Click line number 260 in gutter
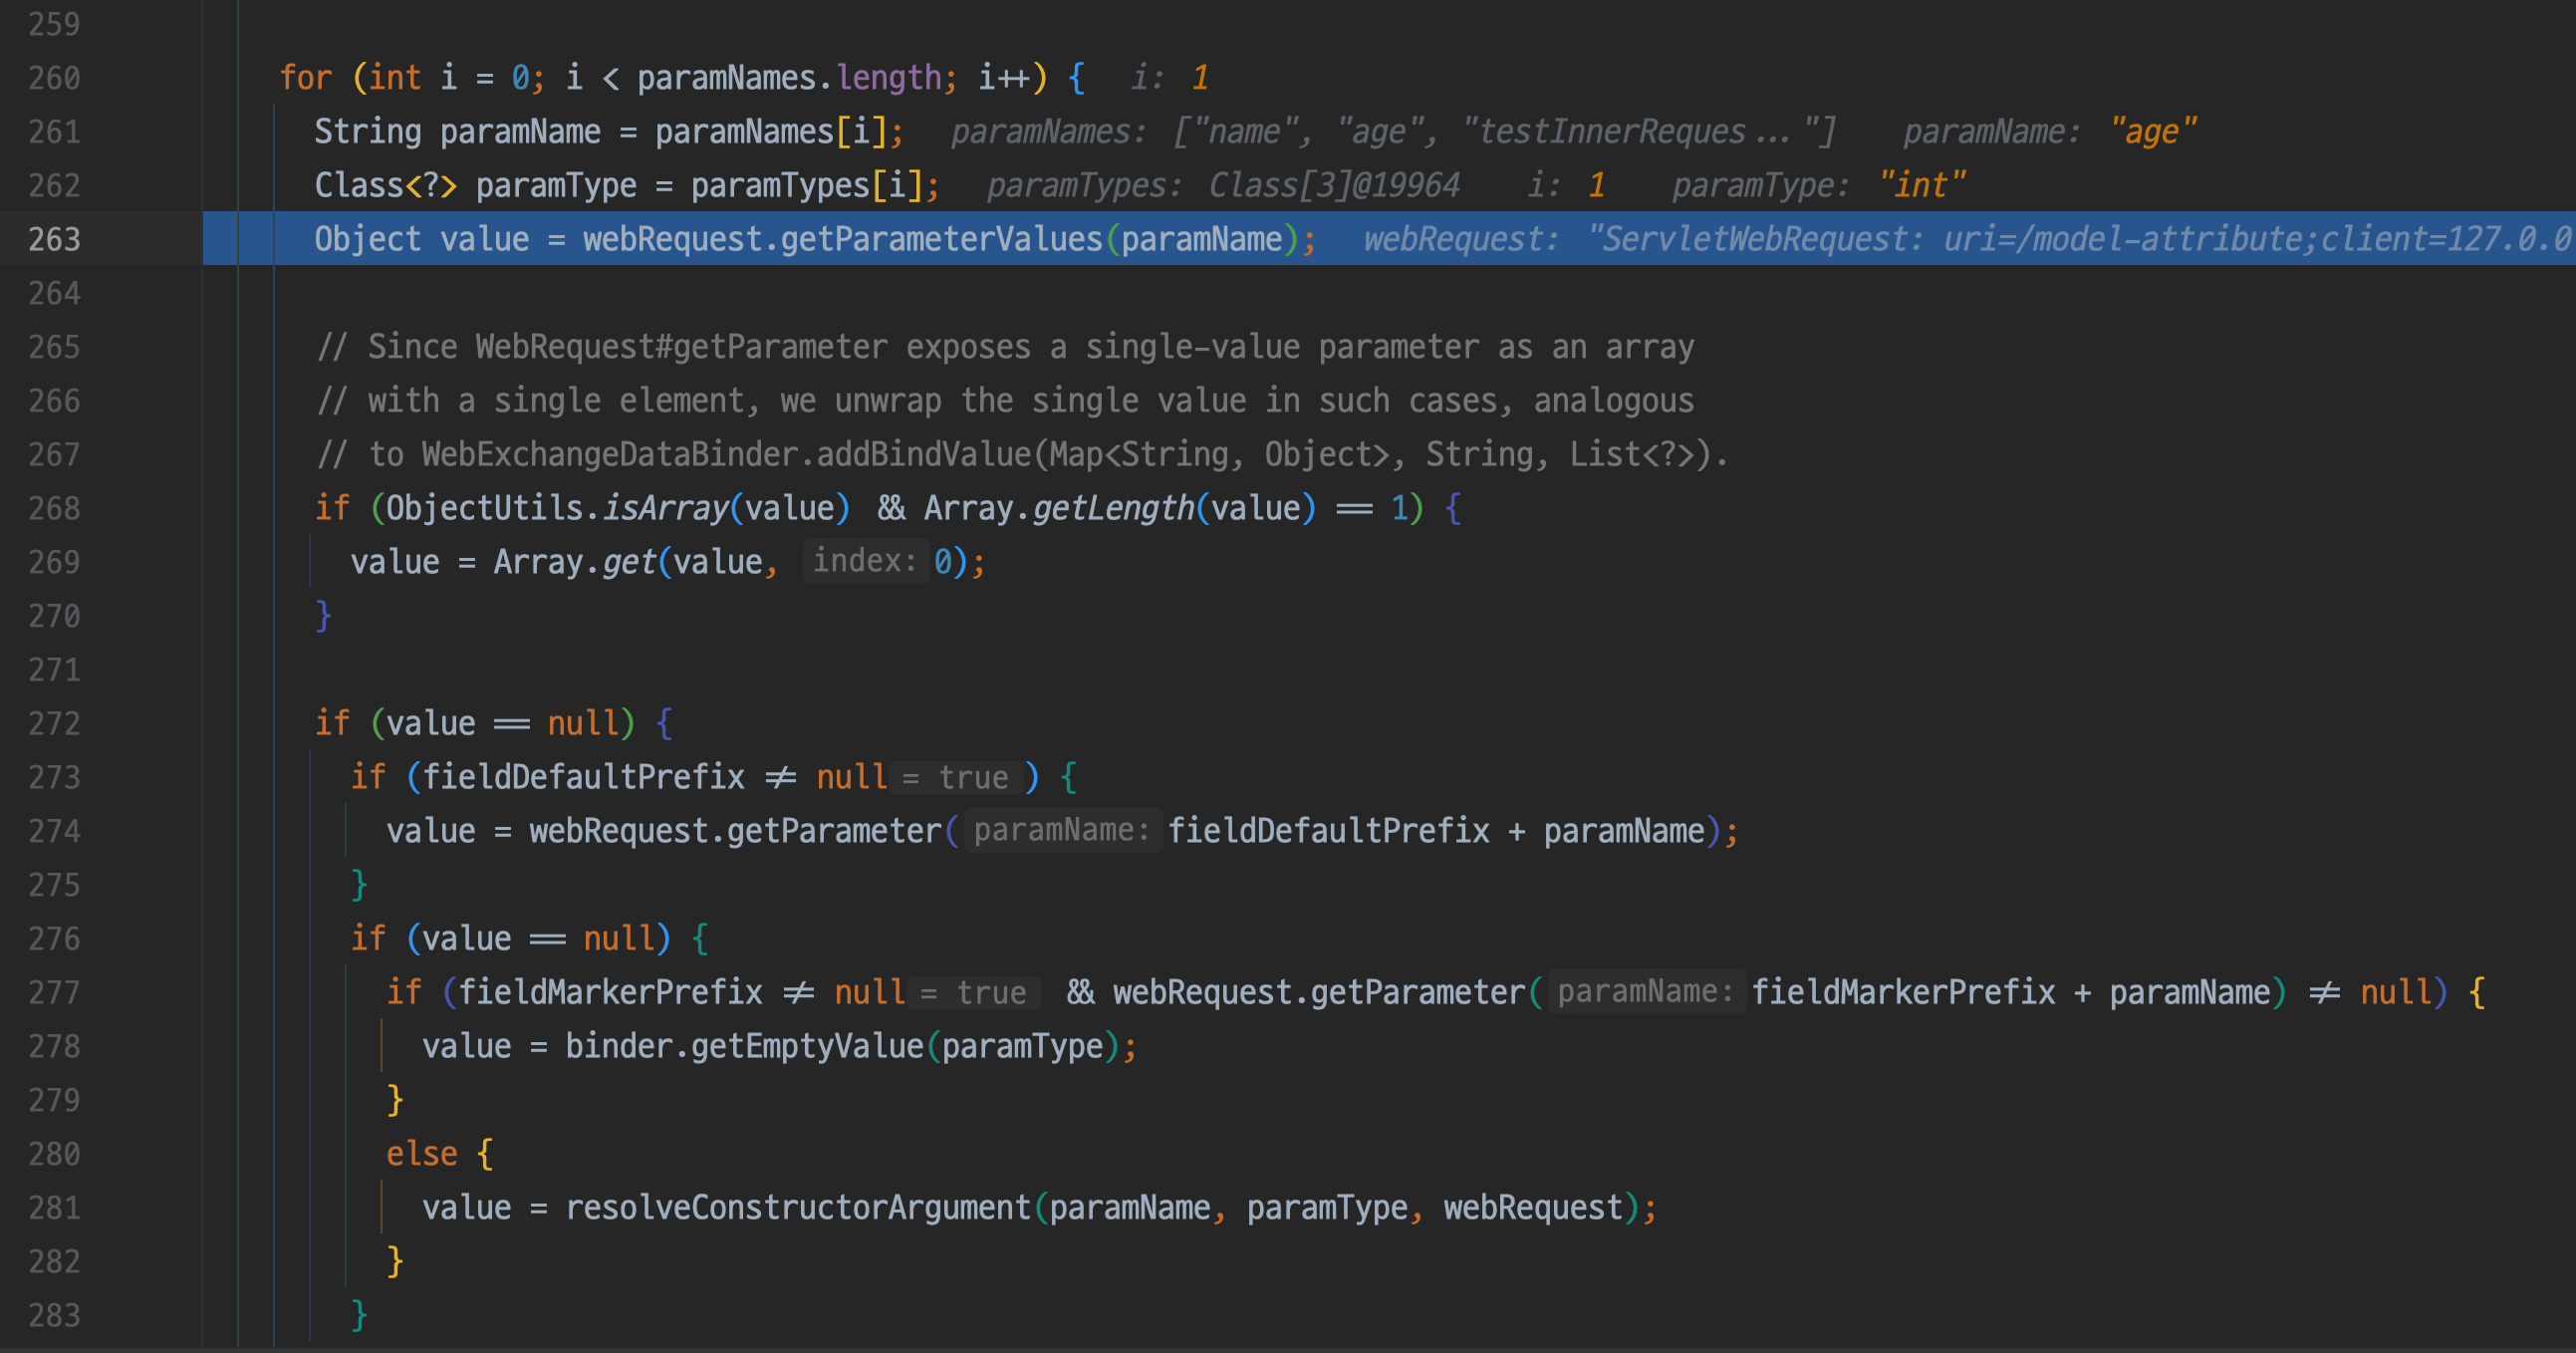 (54, 78)
